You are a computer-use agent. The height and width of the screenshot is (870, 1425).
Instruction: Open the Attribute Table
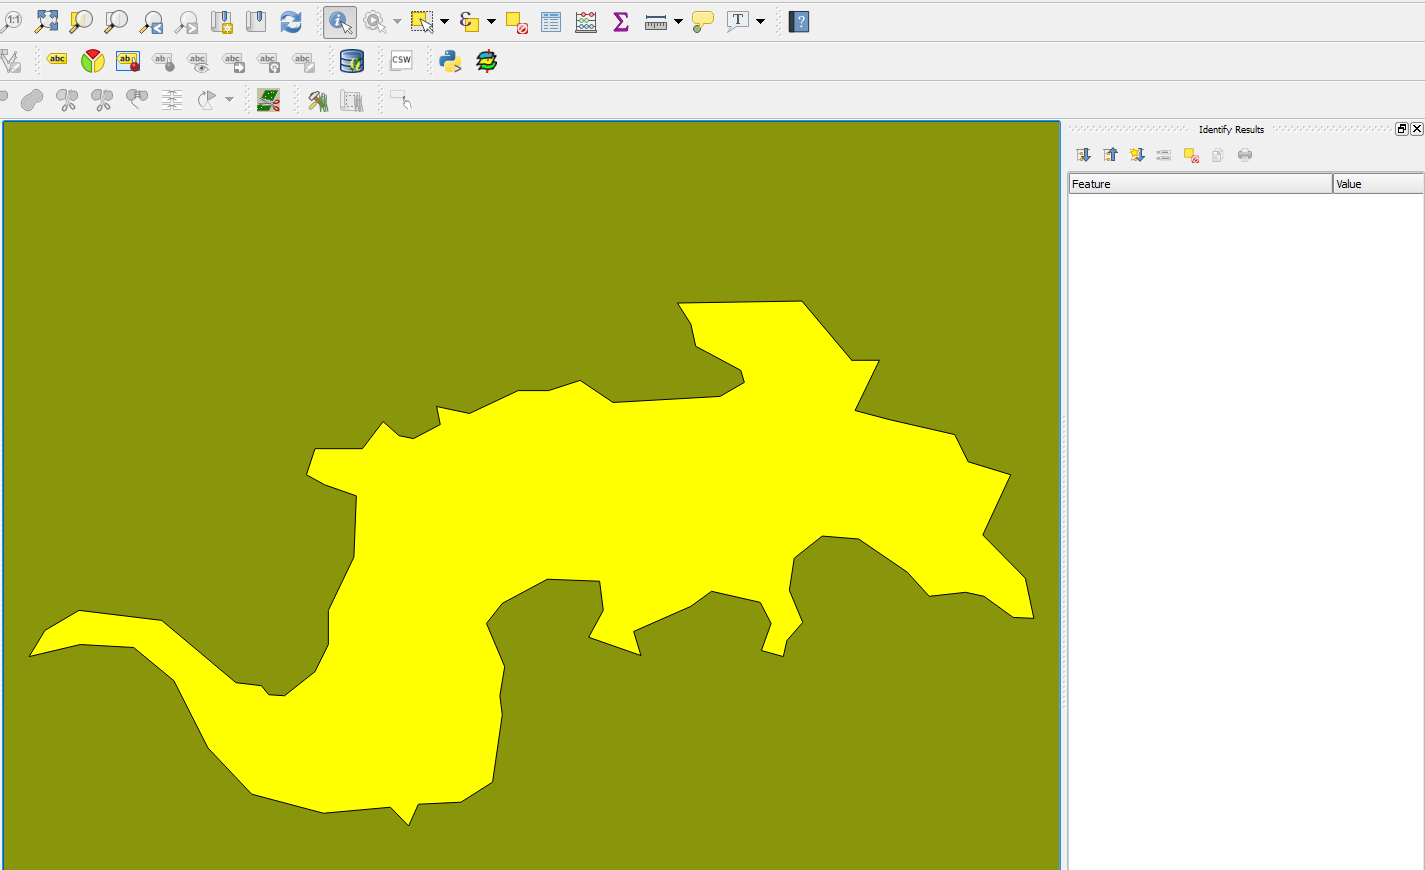click(551, 21)
